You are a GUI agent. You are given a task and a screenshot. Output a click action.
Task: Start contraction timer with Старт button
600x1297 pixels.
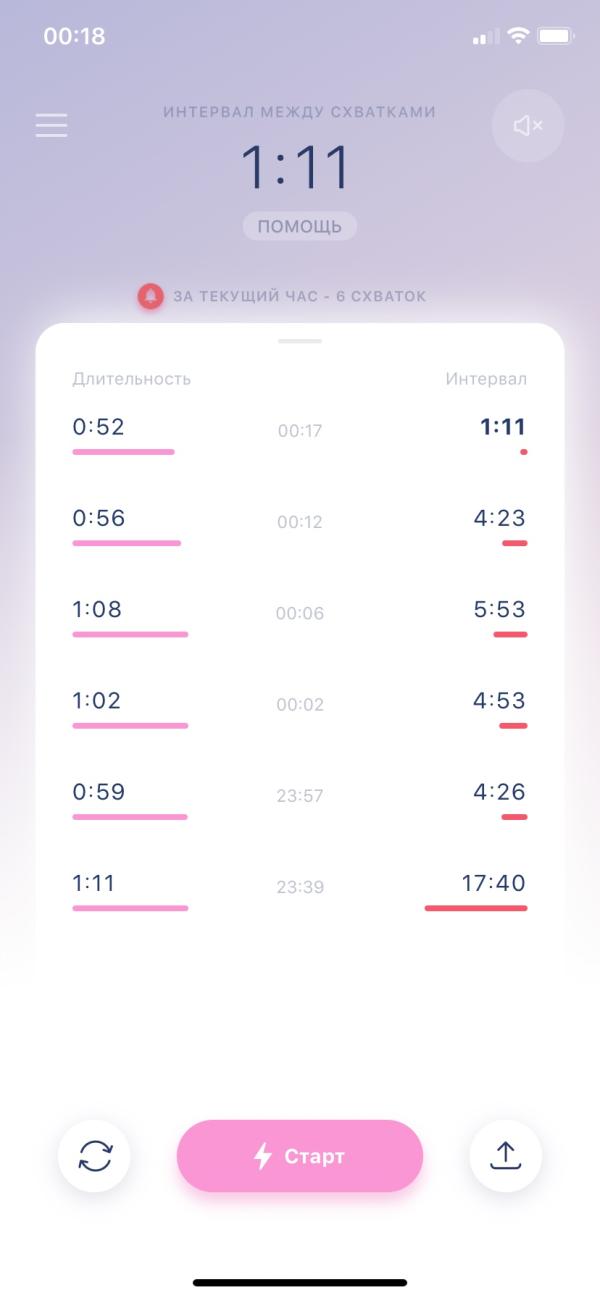tap(300, 1156)
